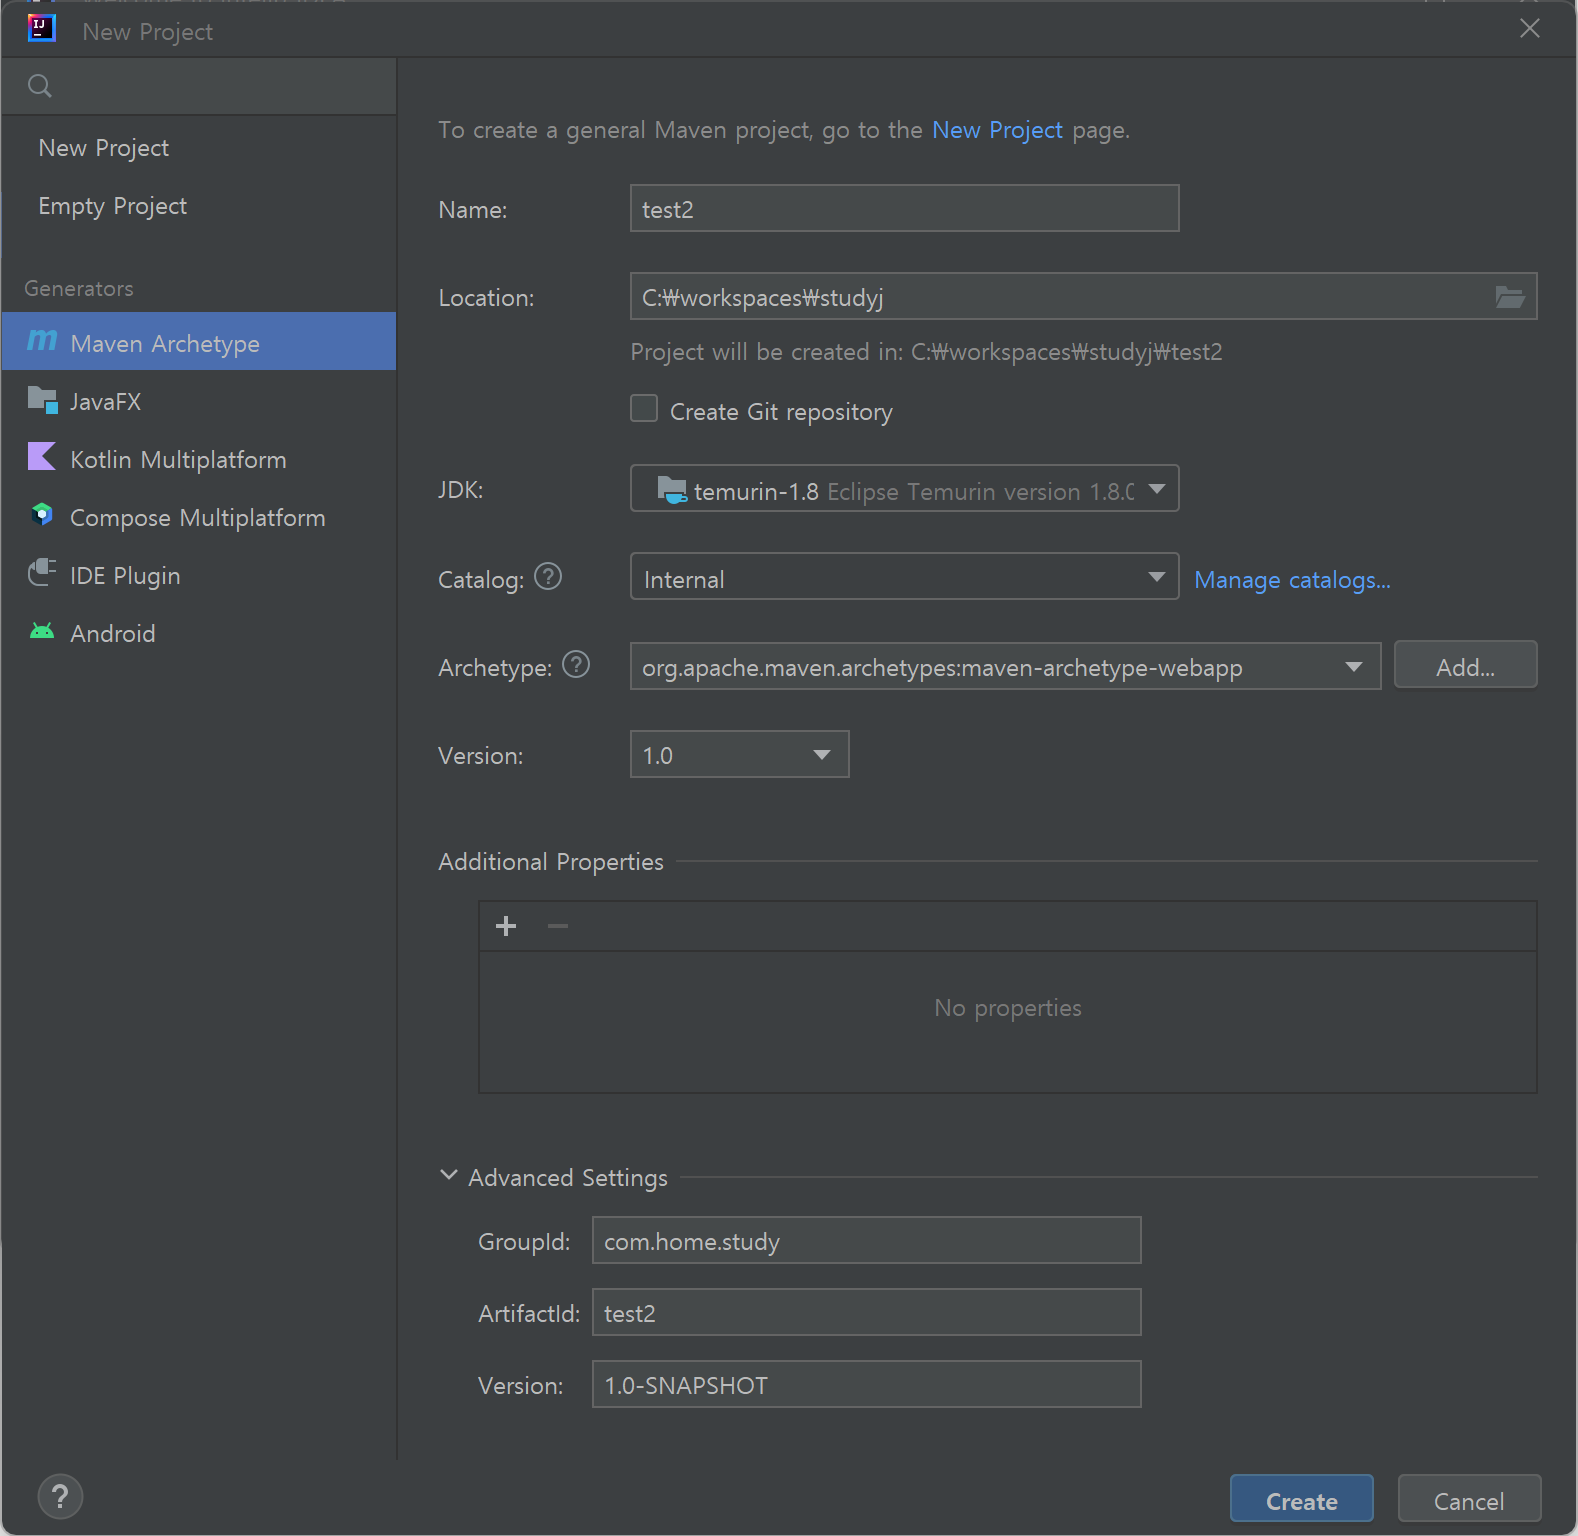This screenshot has height=1536, width=1578.
Task: Open the Catalog help question mark
Action: pyautogui.click(x=548, y=577)
